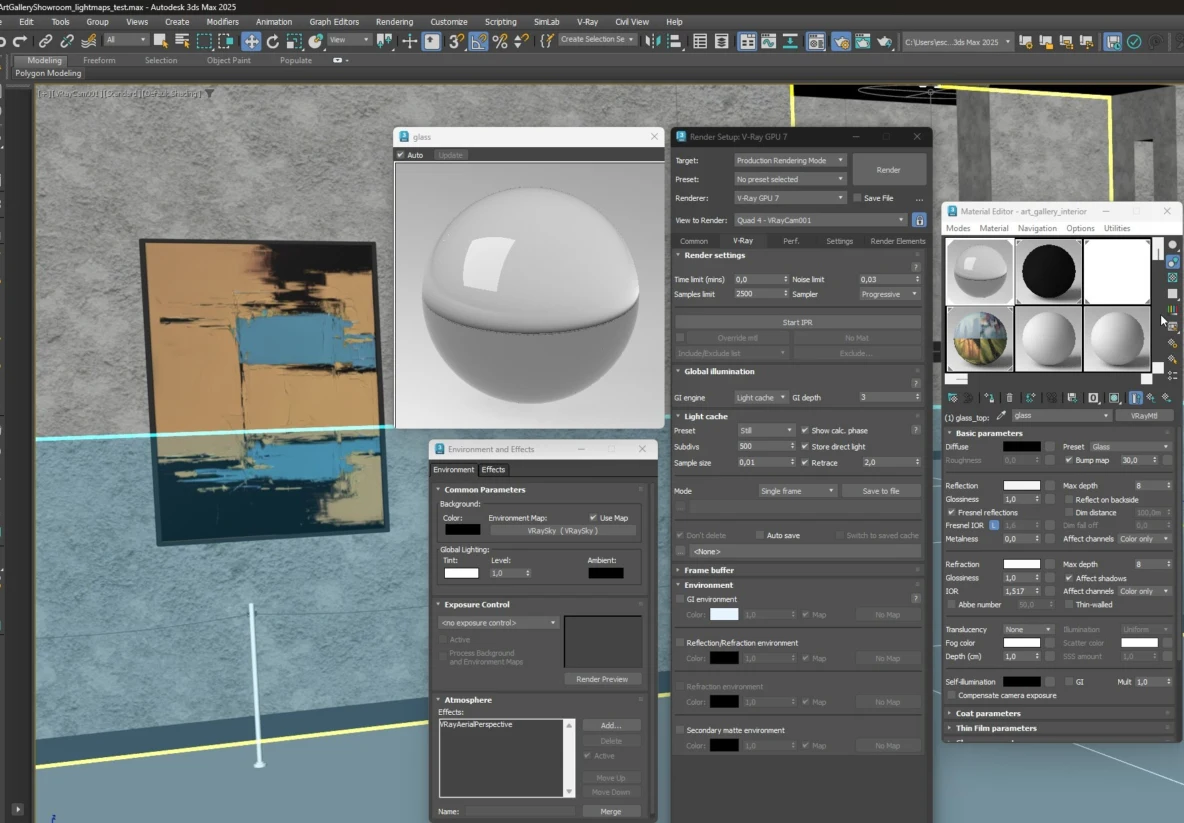Click Put Material to Scene icon

tap(968, 397)
